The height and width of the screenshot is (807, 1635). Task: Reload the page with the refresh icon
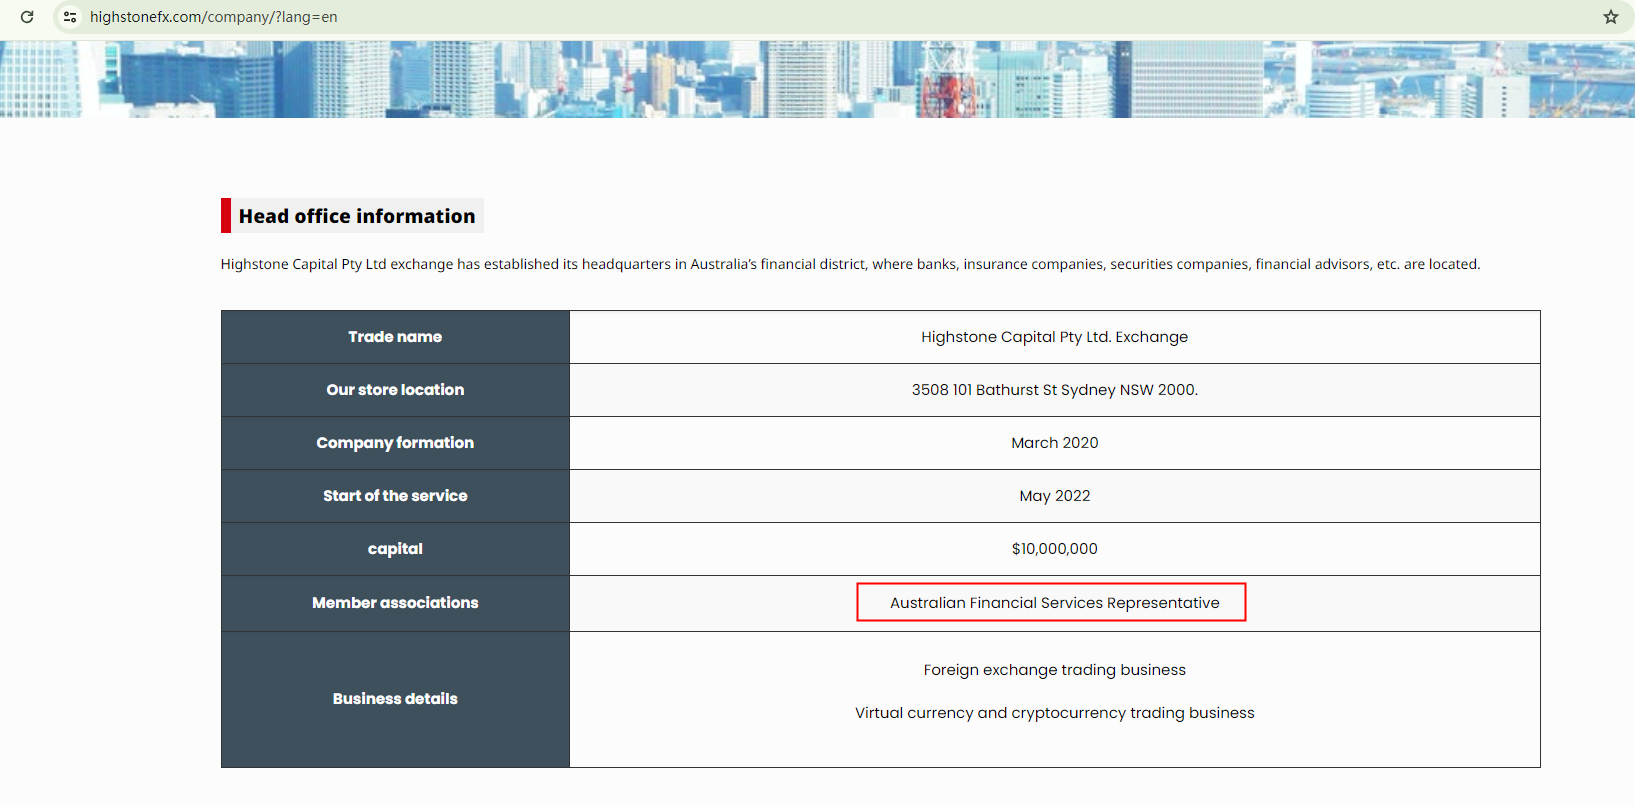tap(27, 17)
